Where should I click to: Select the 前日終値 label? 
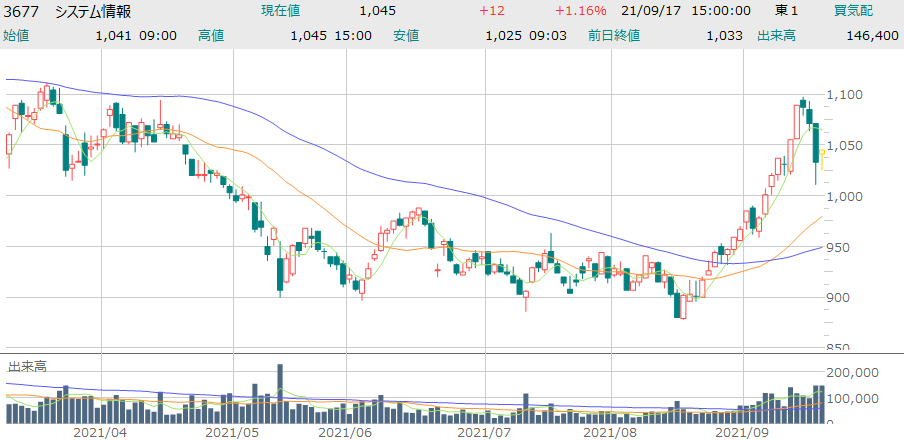pos(614,35)
